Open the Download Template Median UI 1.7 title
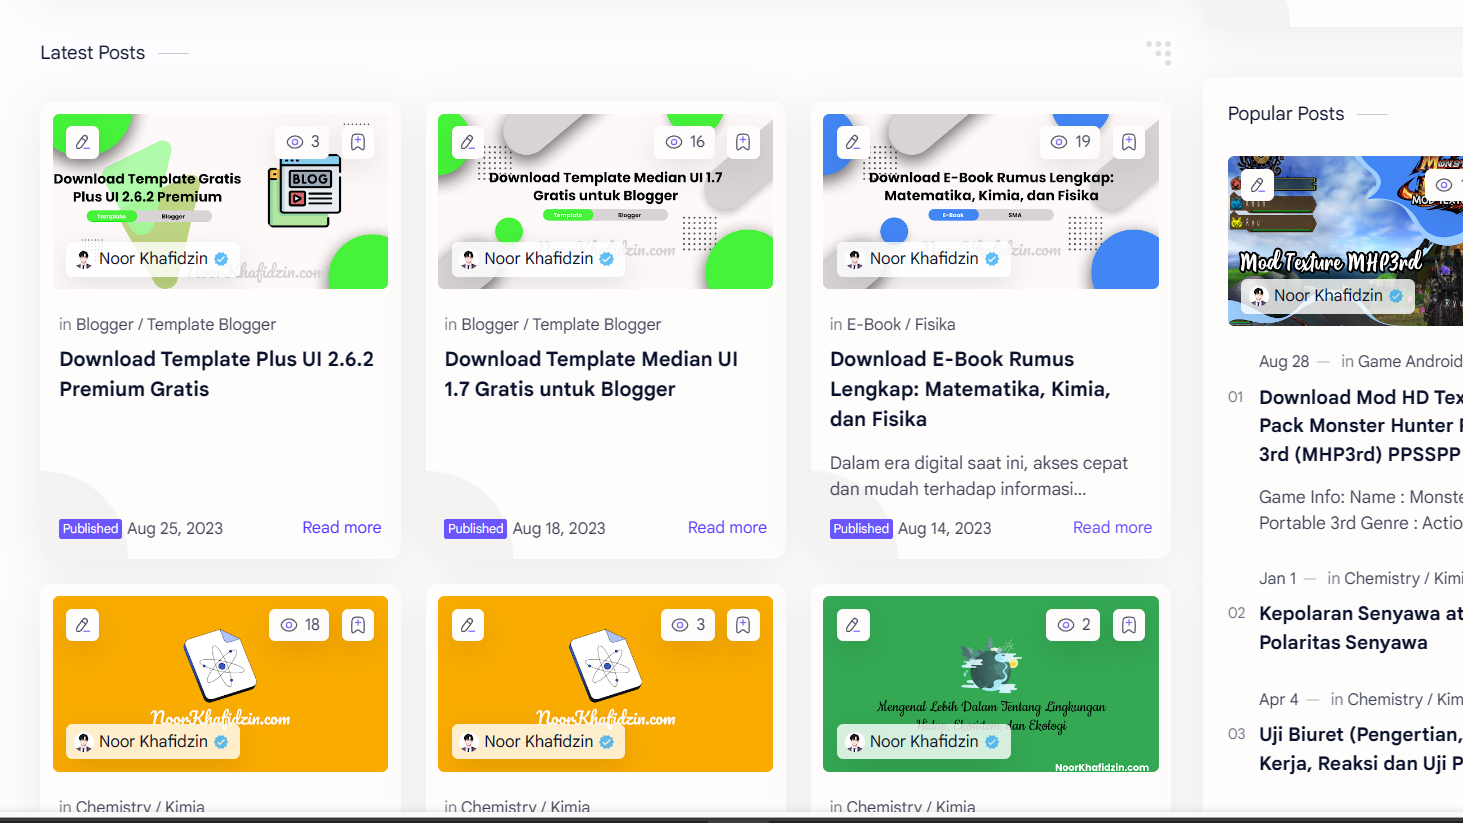Screen dimensions: 1463x823 [590, 374]
